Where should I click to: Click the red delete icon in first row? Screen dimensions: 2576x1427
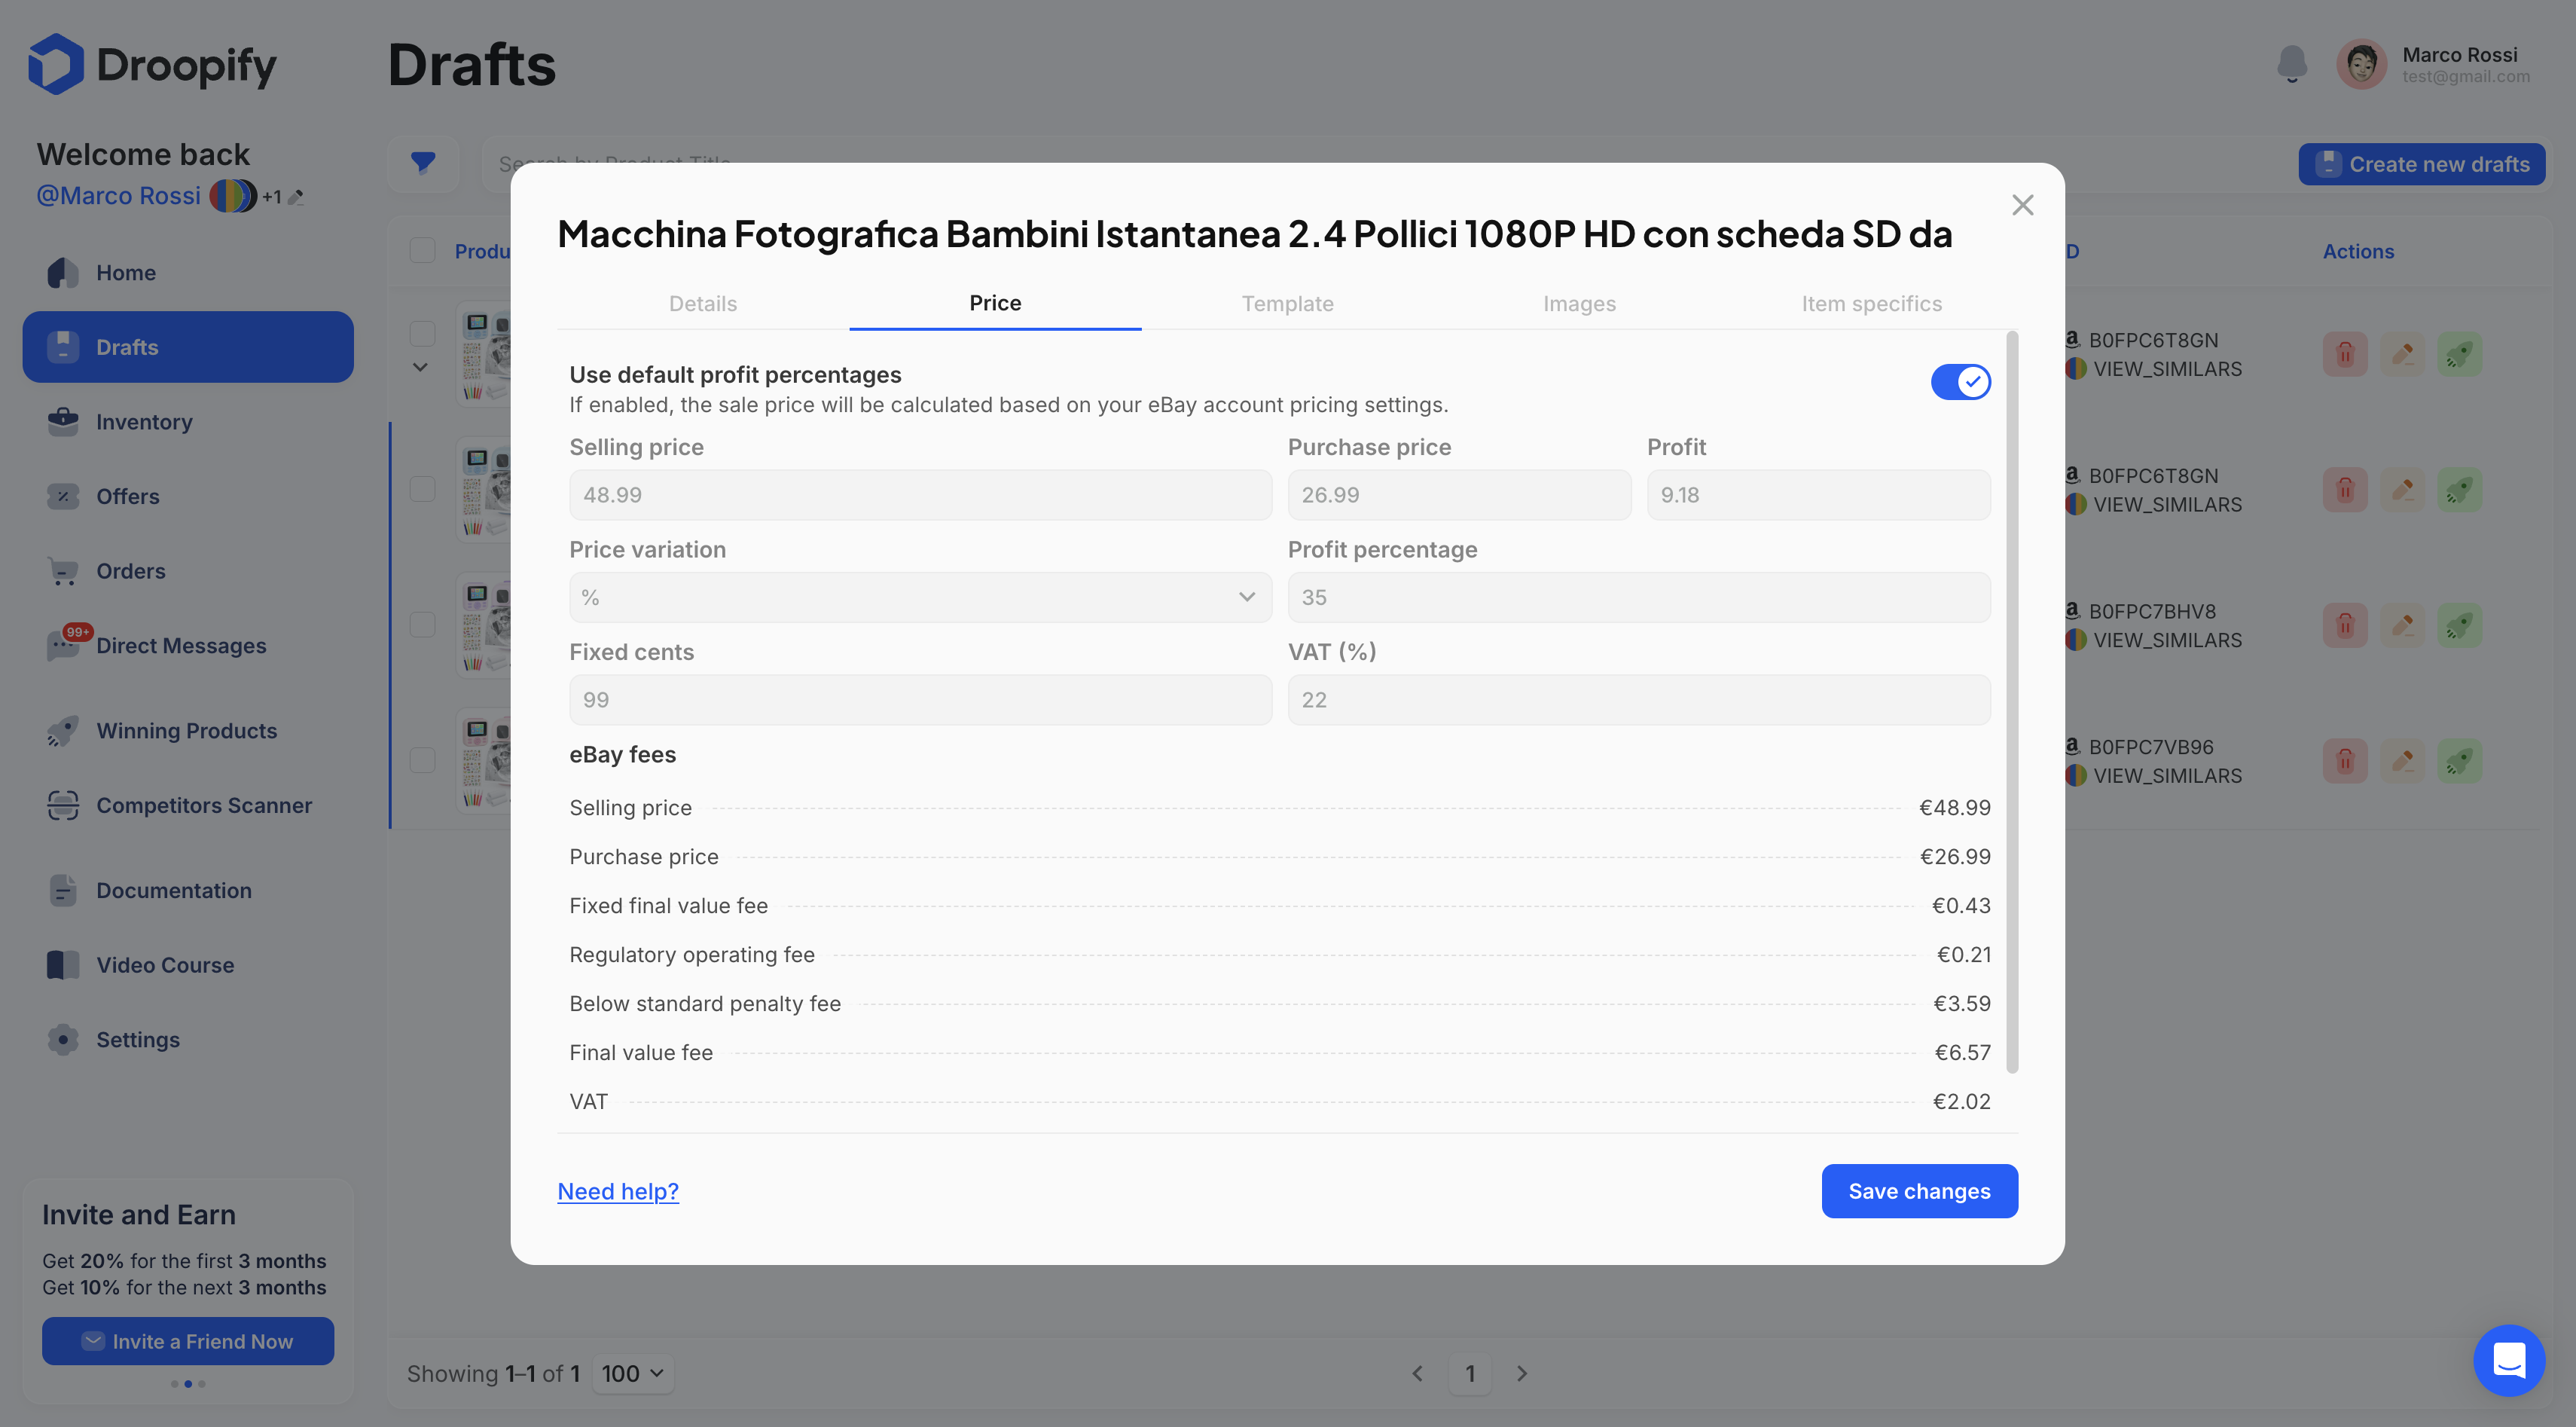tap(2345, 354)
